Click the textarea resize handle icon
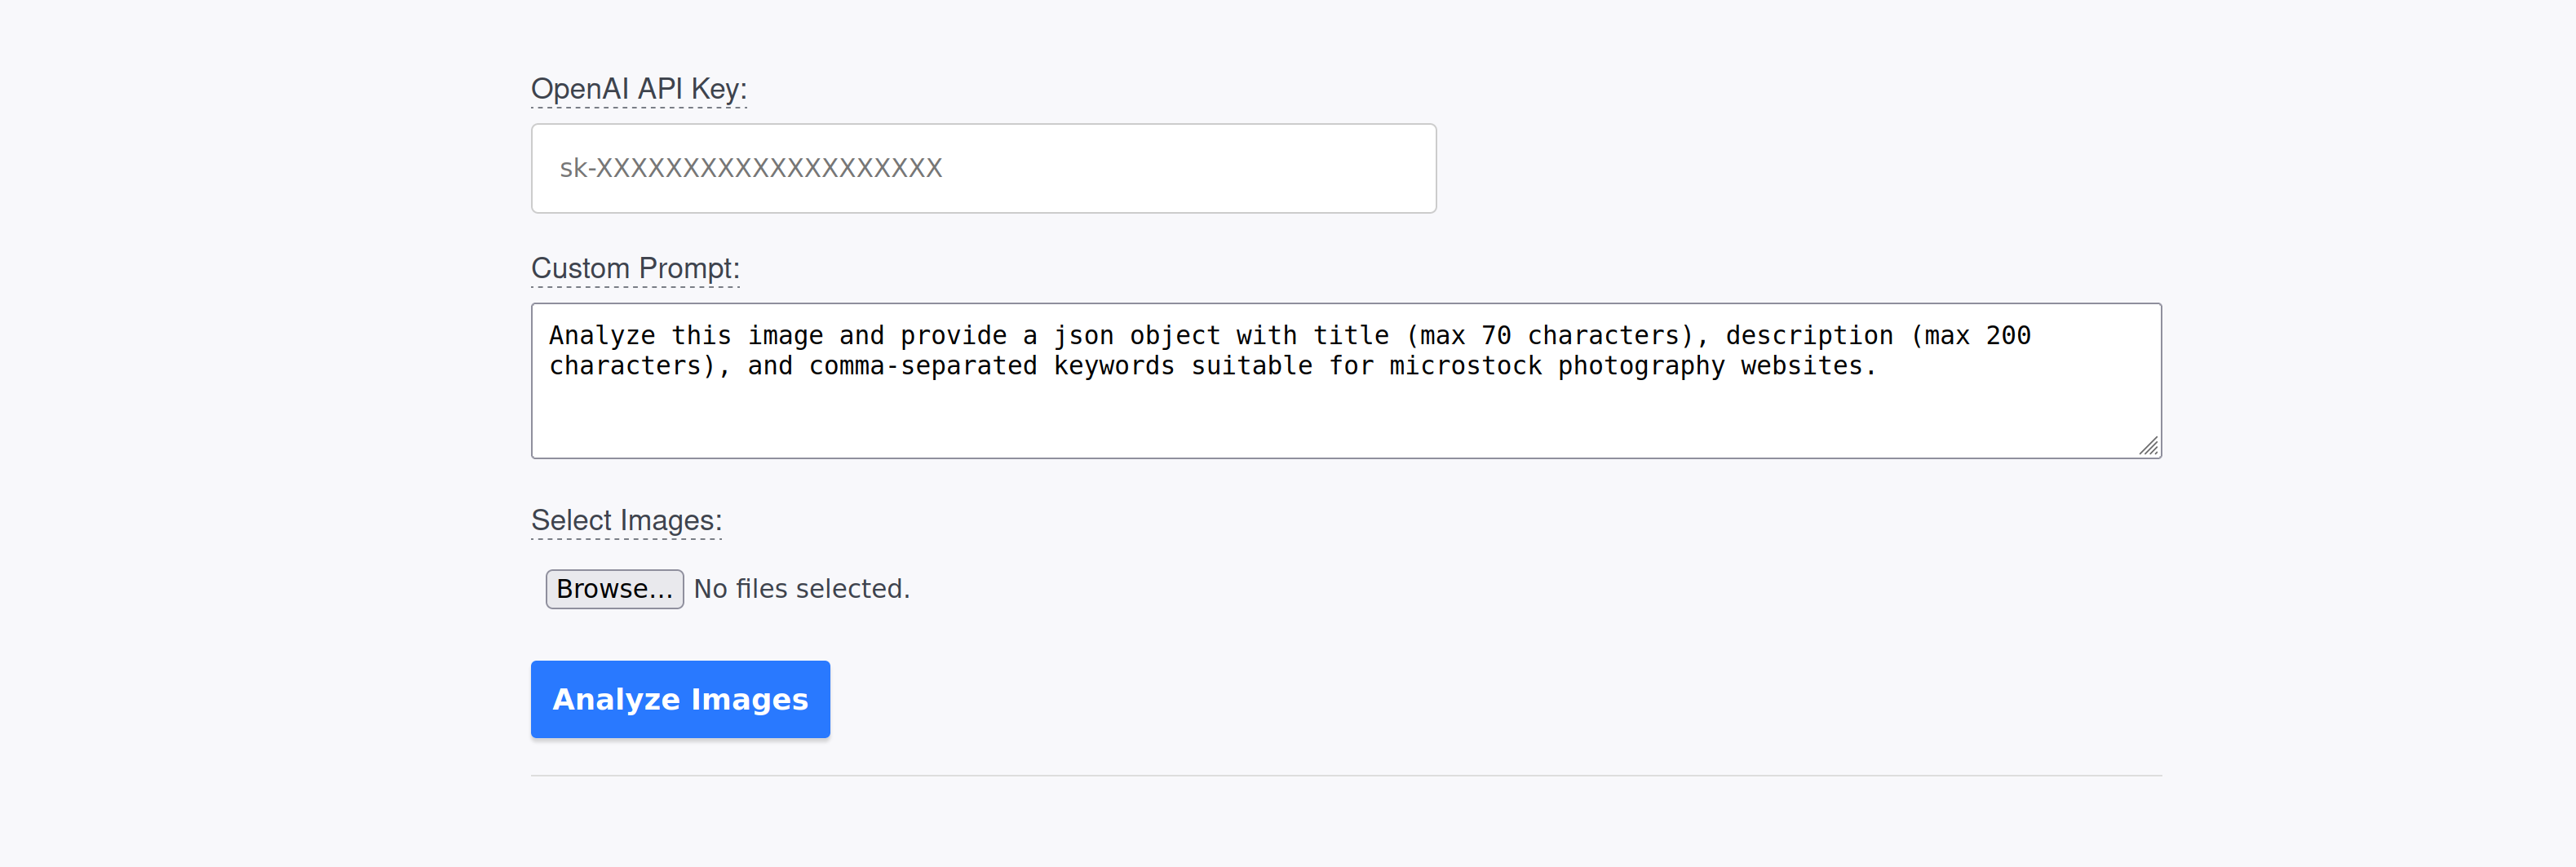2576x867 pixels. click(x=2148, y=446)
